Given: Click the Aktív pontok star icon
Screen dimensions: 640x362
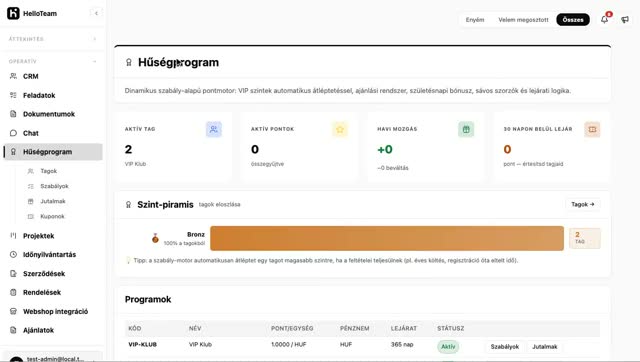Looking at the screenshot, I should coord(340,129).
